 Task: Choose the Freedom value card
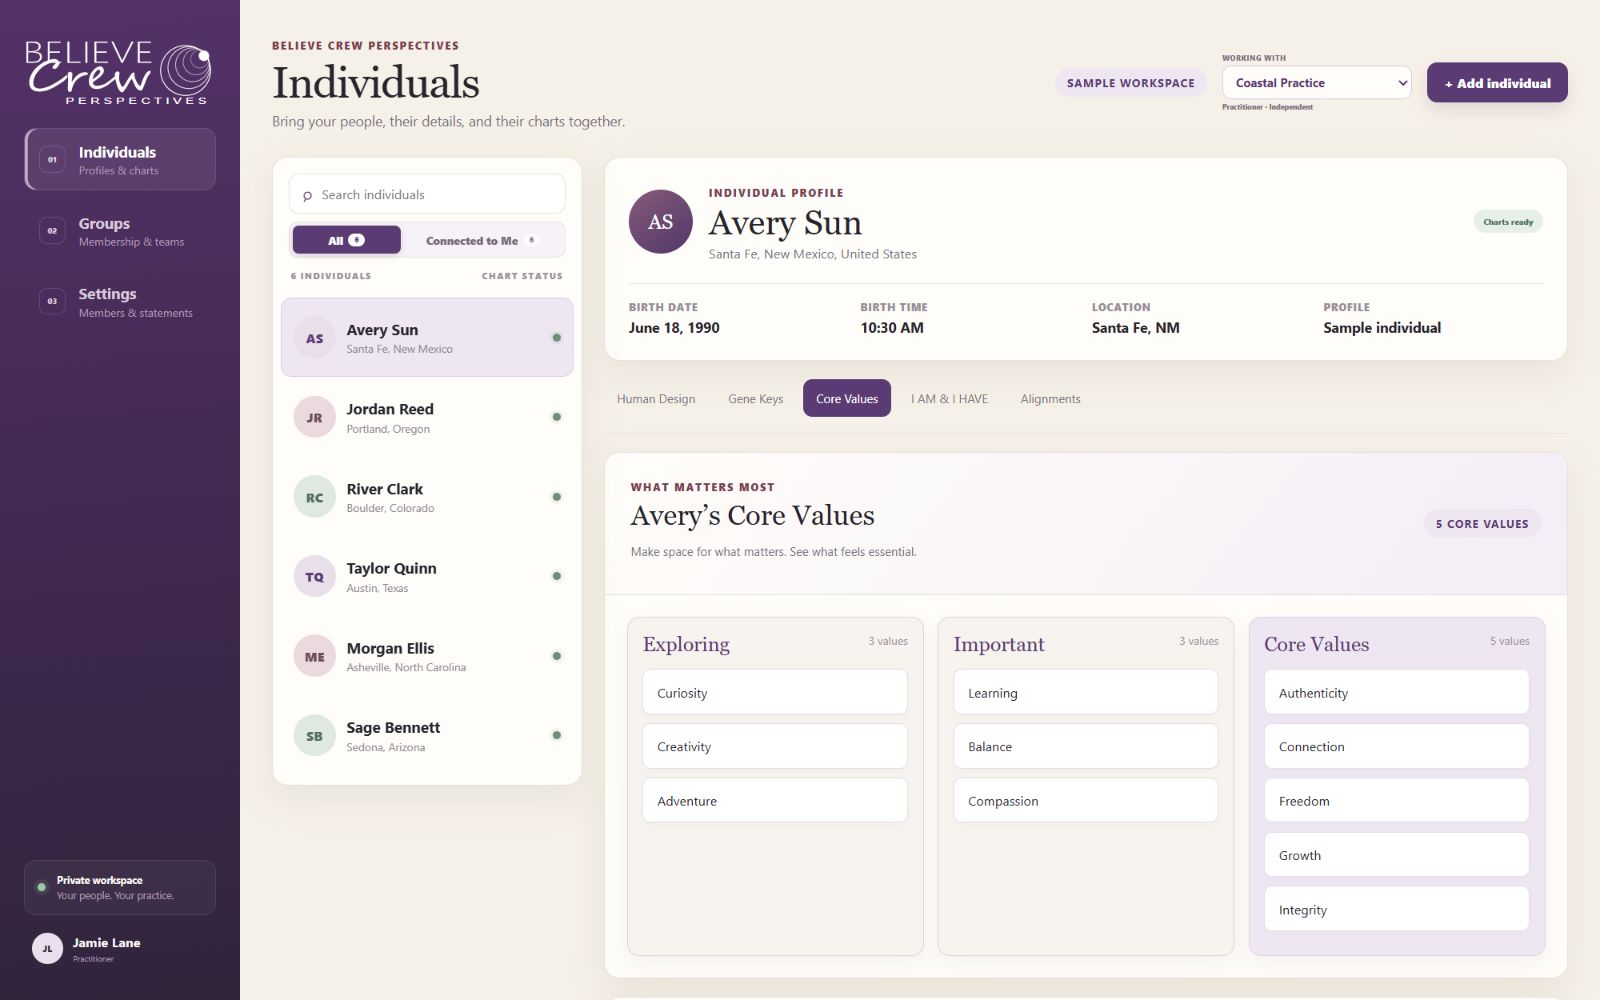coord(1396,800)
